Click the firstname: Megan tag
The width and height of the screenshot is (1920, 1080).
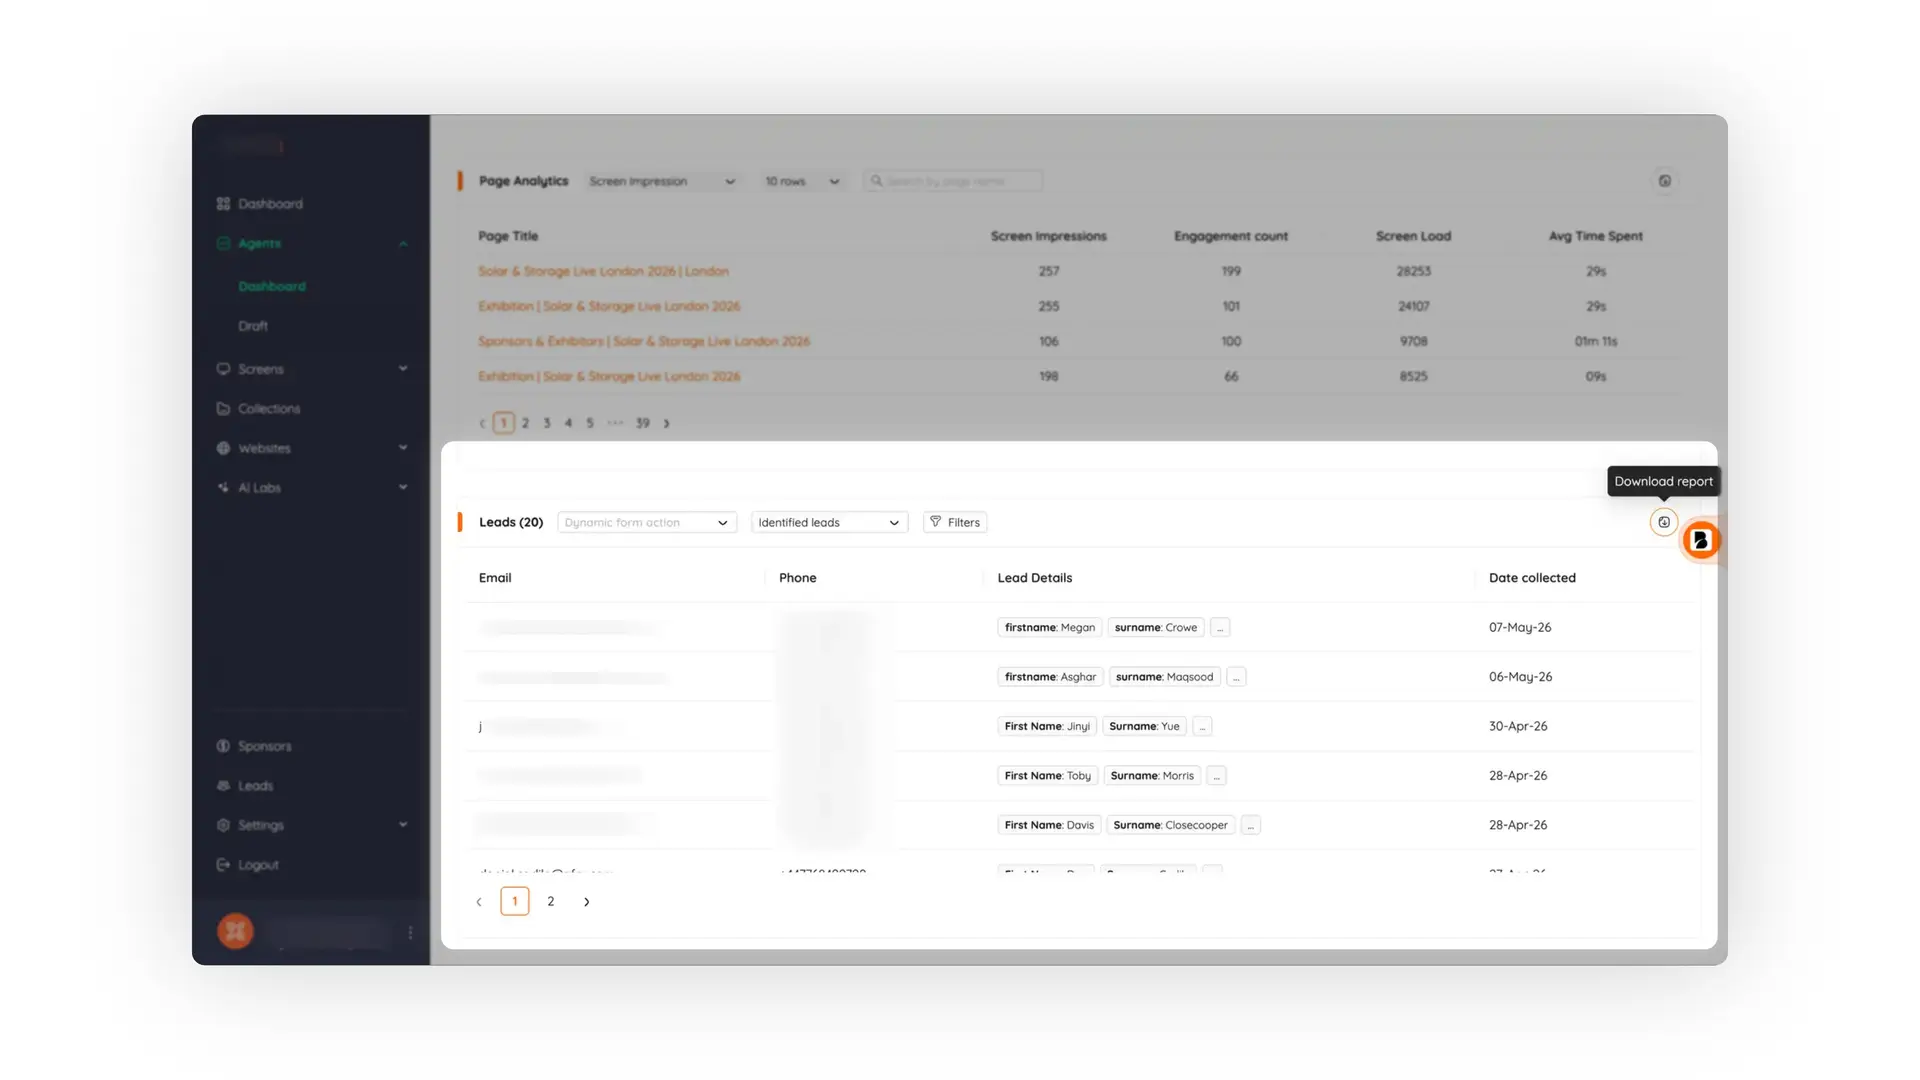pyautogui.click(x=1050, y=628)
